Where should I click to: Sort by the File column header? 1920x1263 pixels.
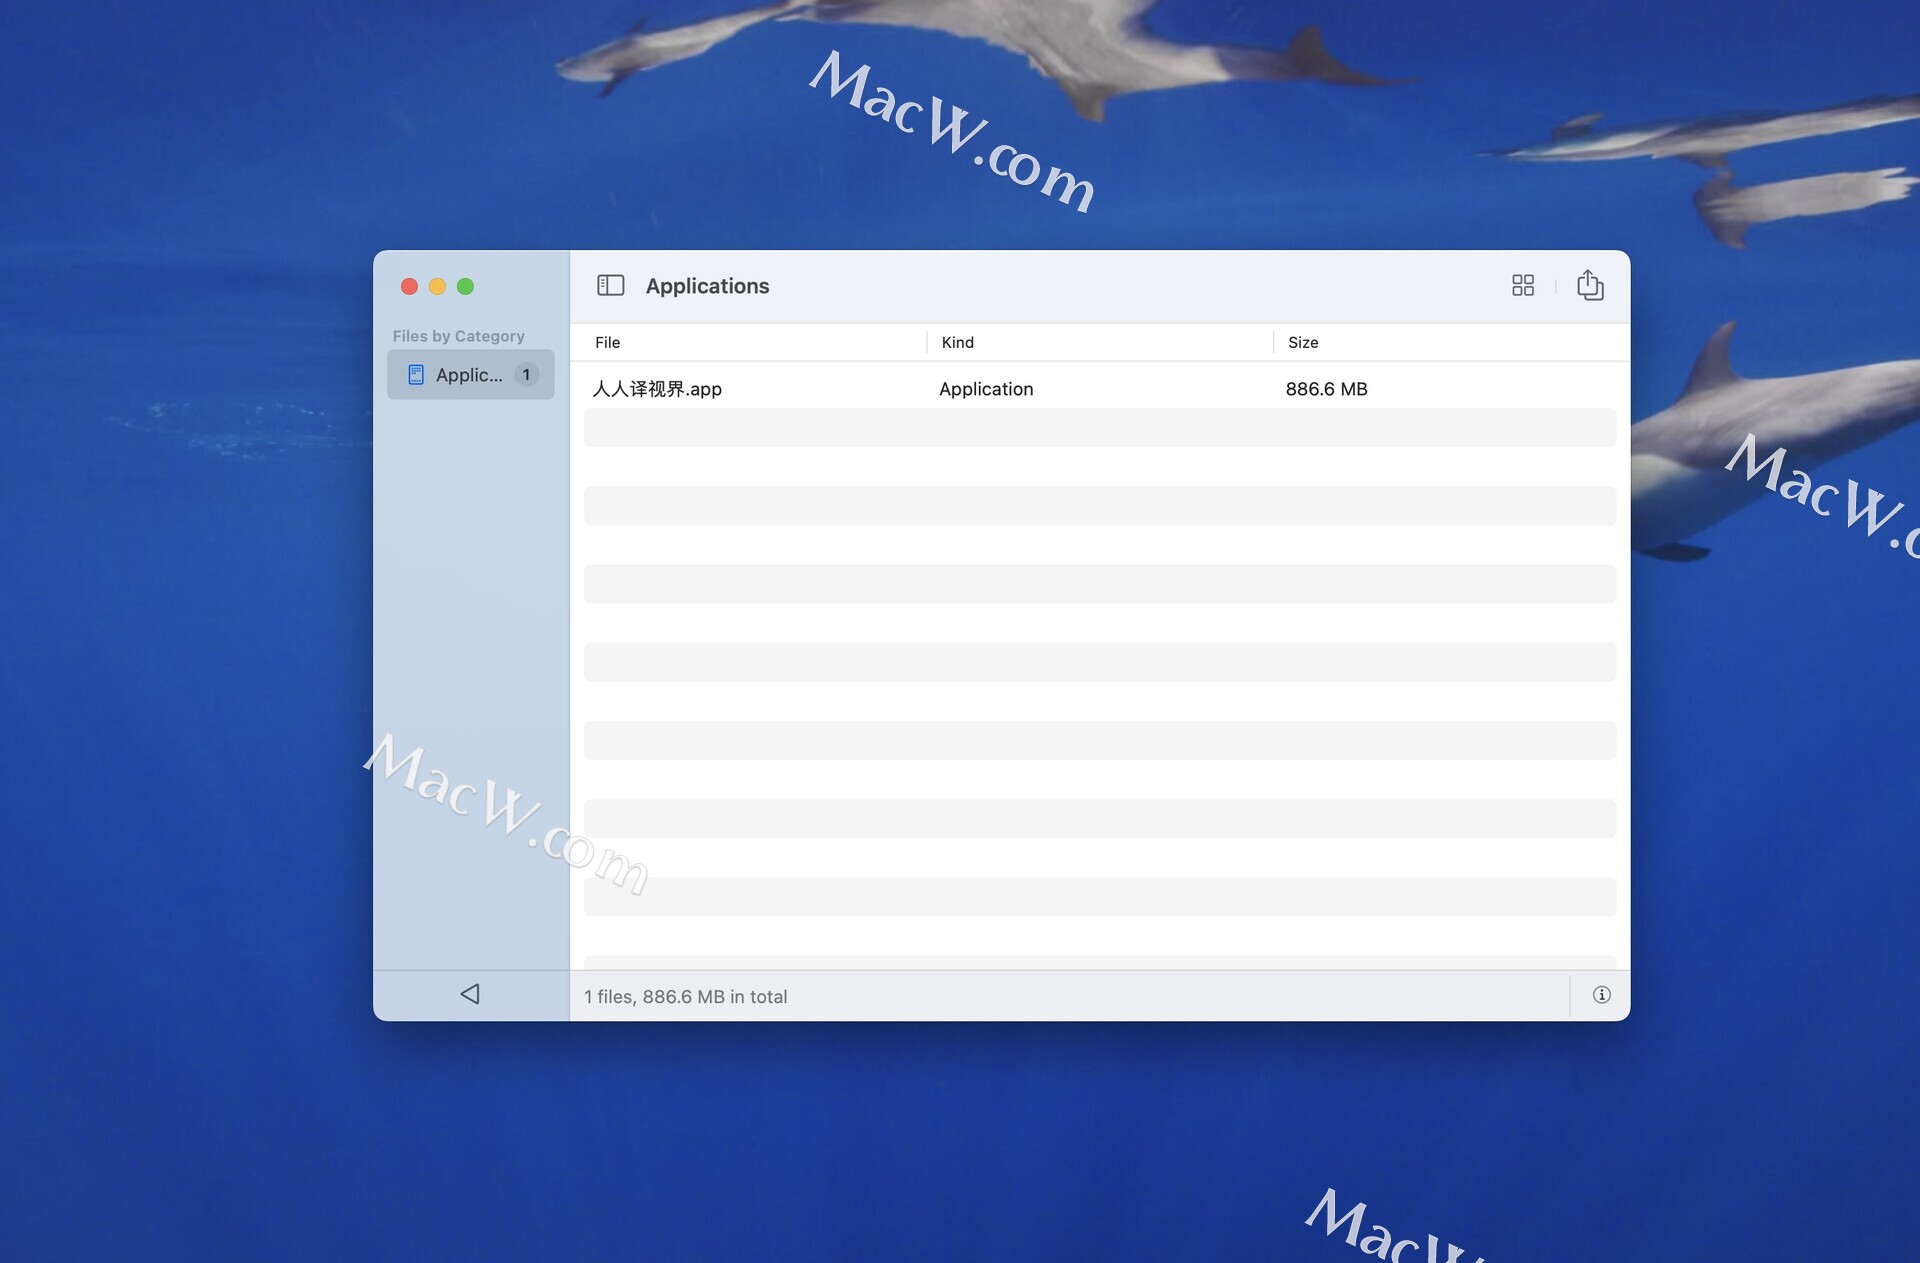607,342
